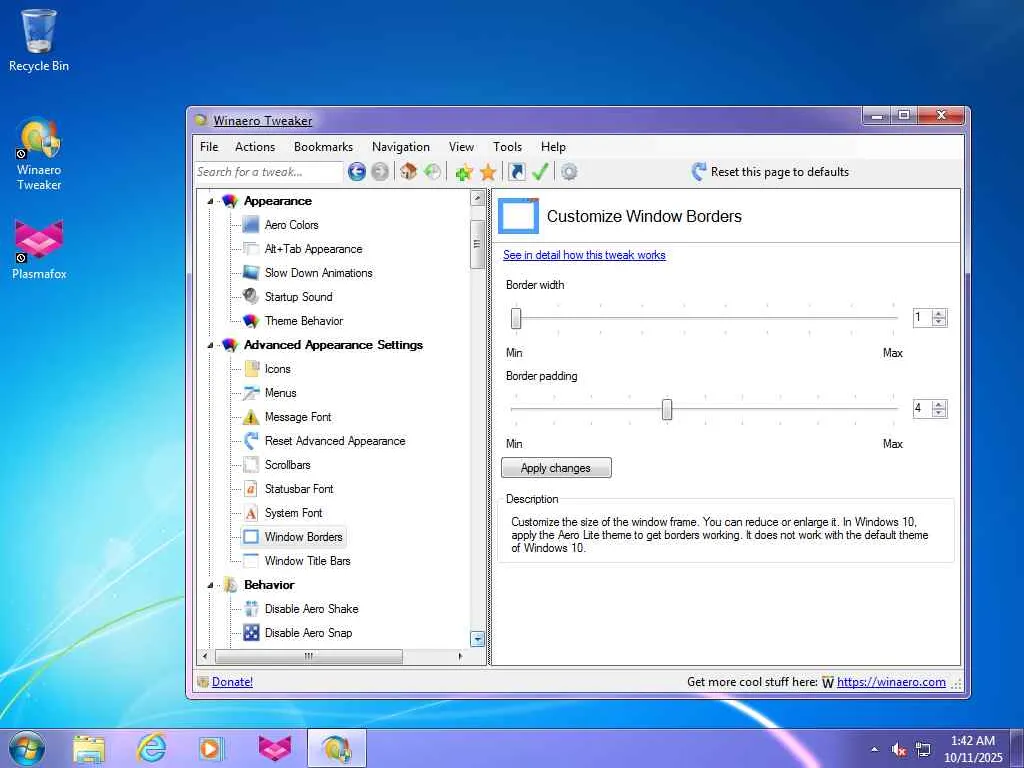Click the green recent-history toolbar icon
Screen dimensions: 1024x768
click(x=432, y=172)
